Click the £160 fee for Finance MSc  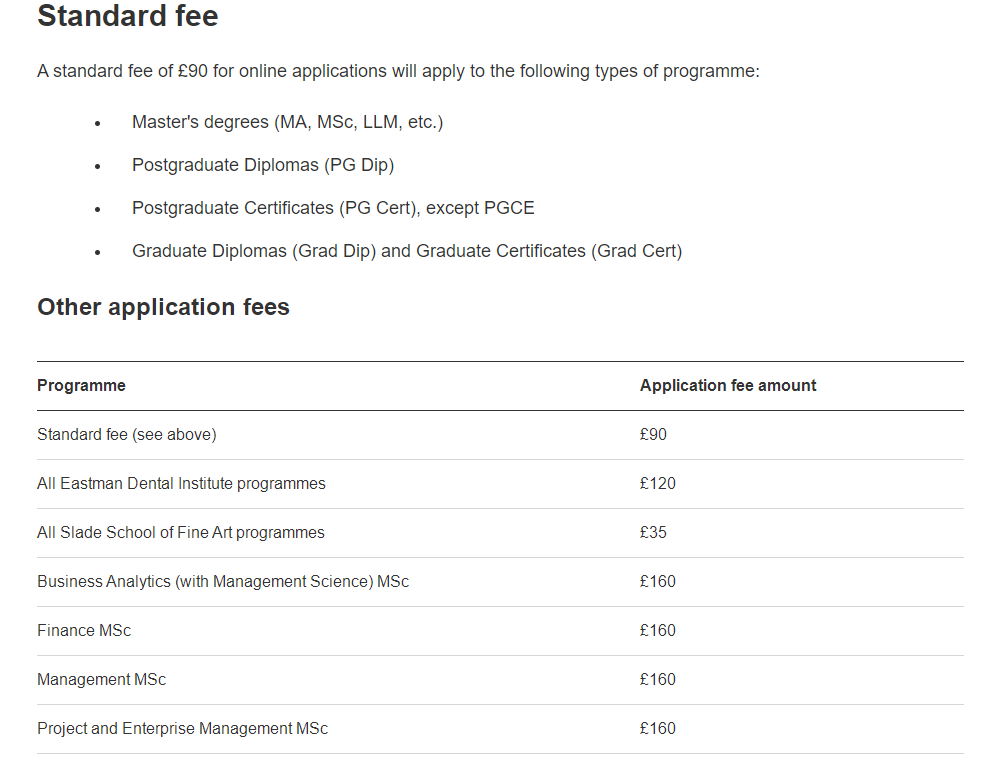coord(658,631)
